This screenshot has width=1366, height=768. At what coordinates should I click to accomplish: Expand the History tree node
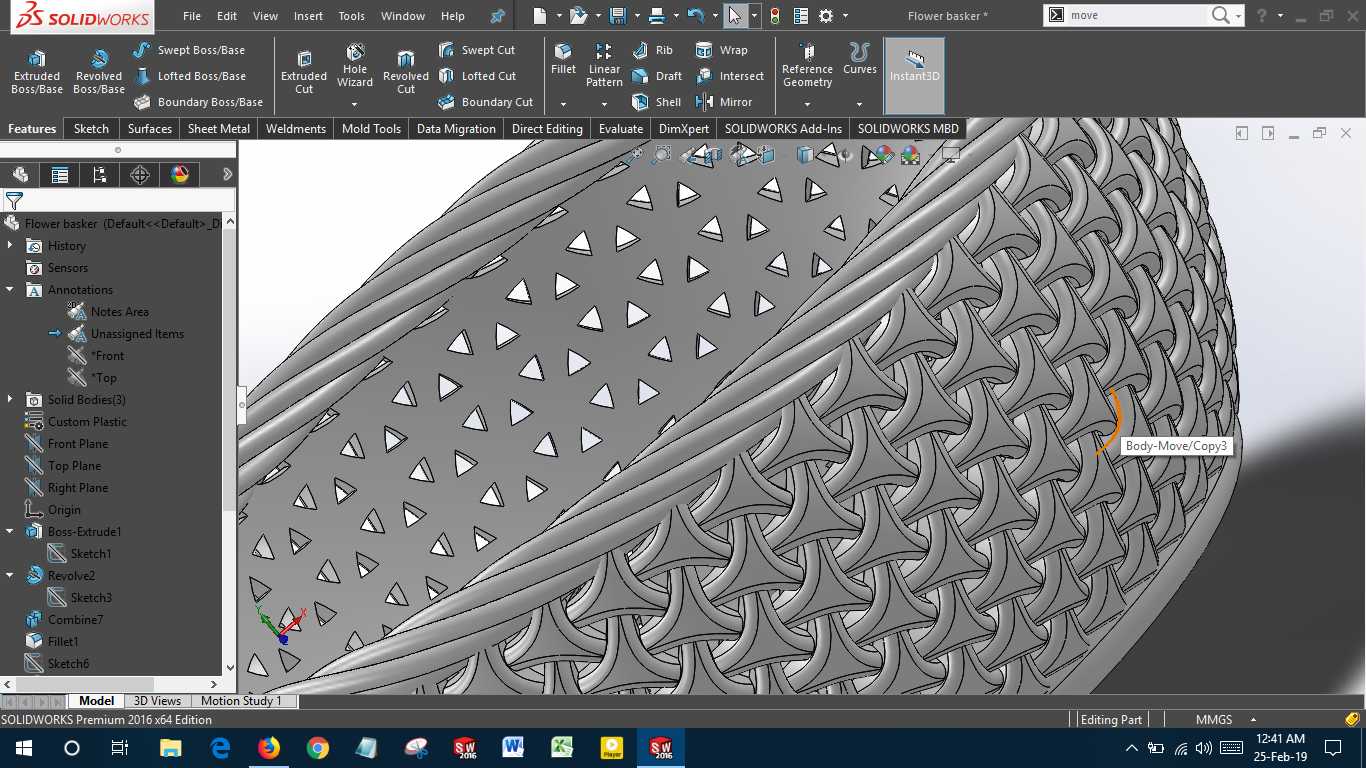point(10,245)
